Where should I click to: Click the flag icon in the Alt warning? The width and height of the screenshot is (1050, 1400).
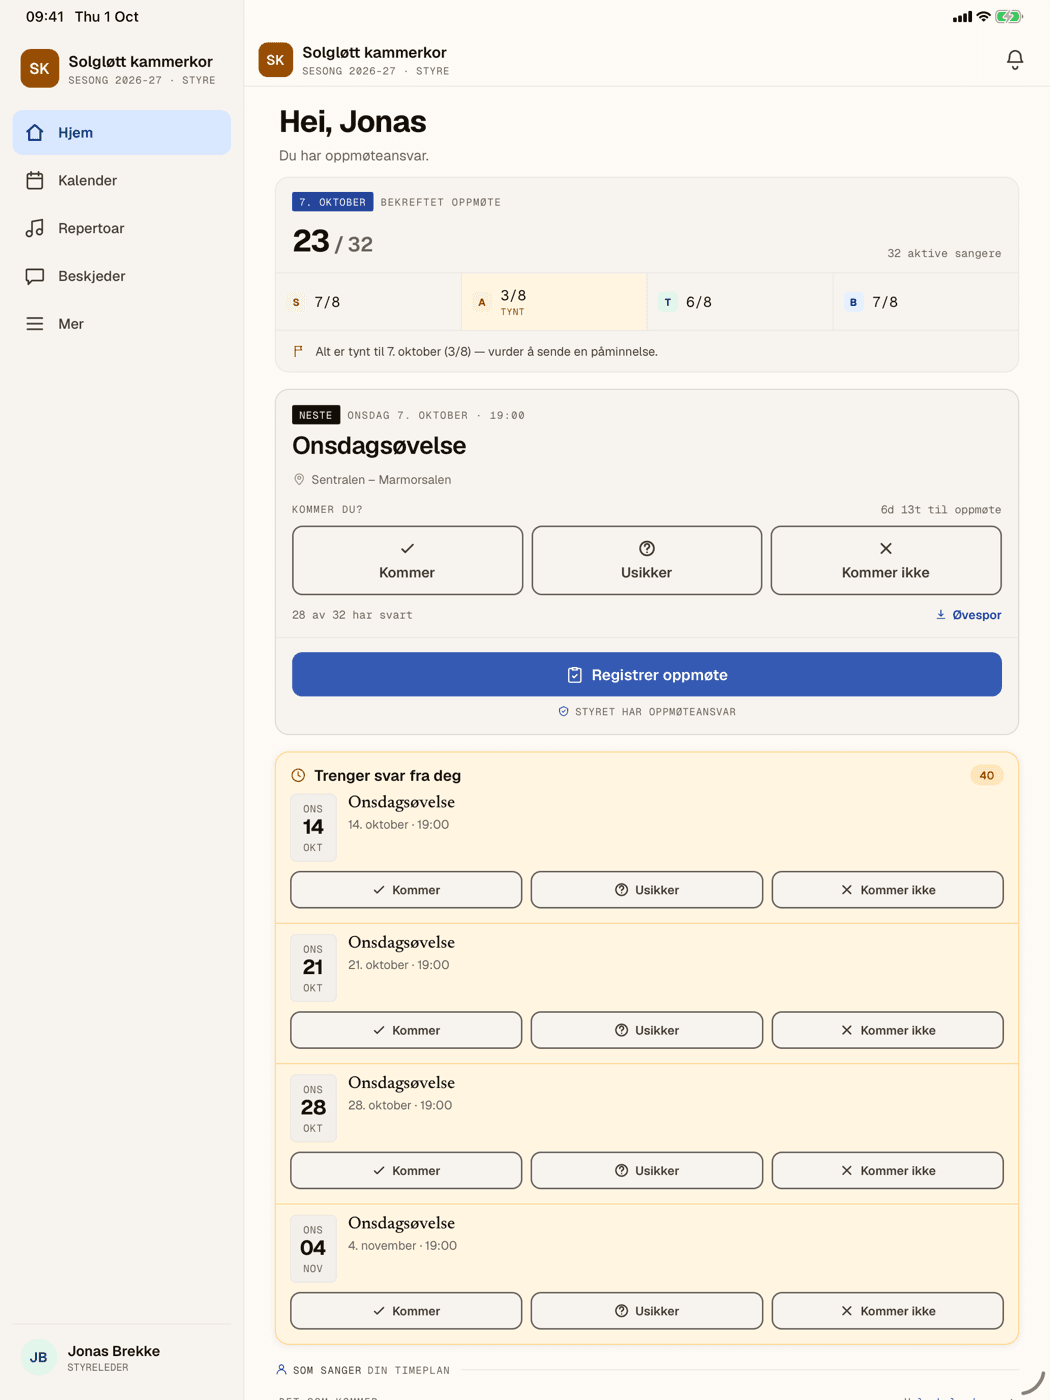pyautogui.click(x=298, y=352)
